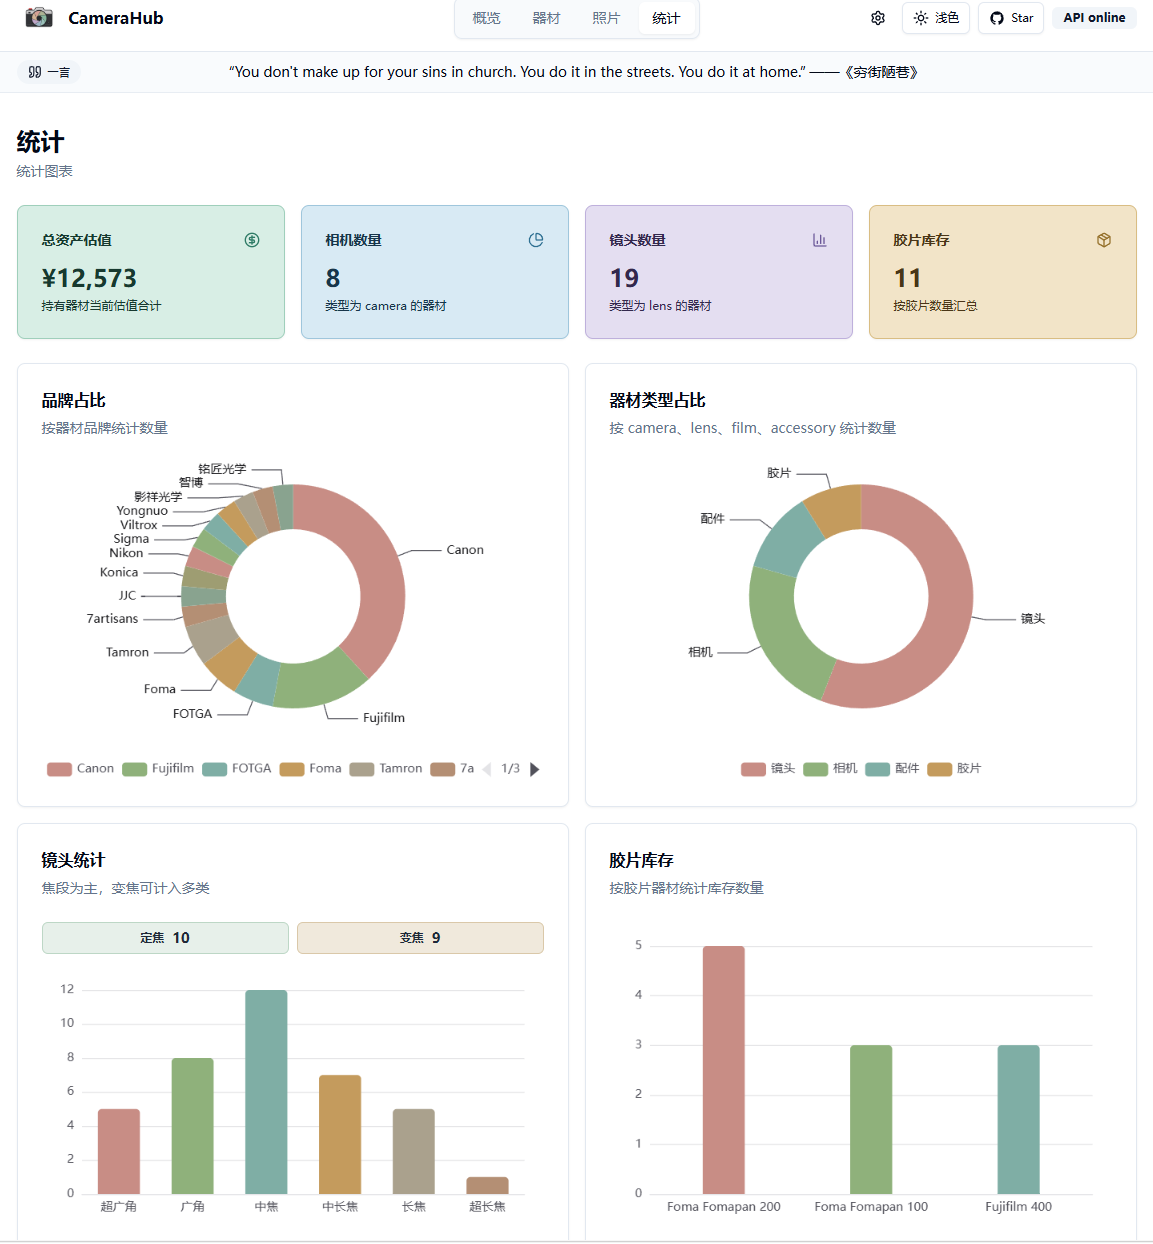1153x1244 pixels.
Task: Click the pie chart icon on camera count card
Action: point(536,240)
